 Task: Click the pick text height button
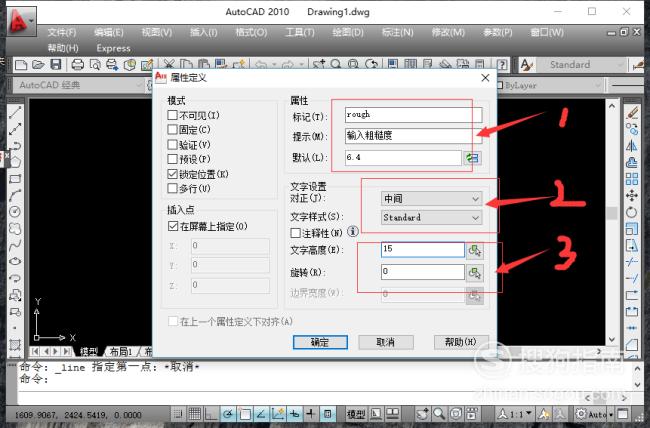click(475, 250)
